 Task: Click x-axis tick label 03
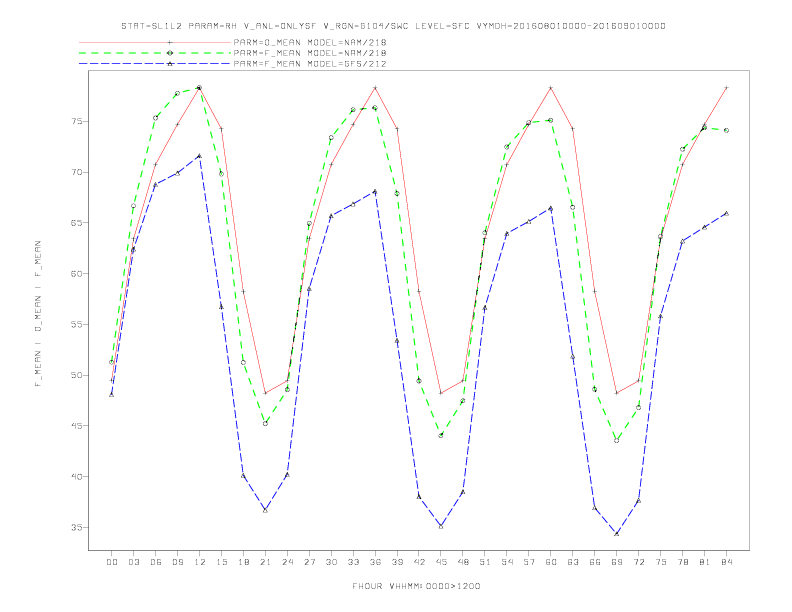133,562
